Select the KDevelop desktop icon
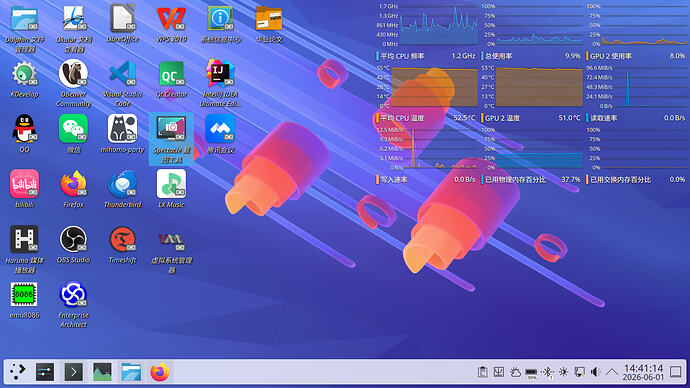 point(25,74)
